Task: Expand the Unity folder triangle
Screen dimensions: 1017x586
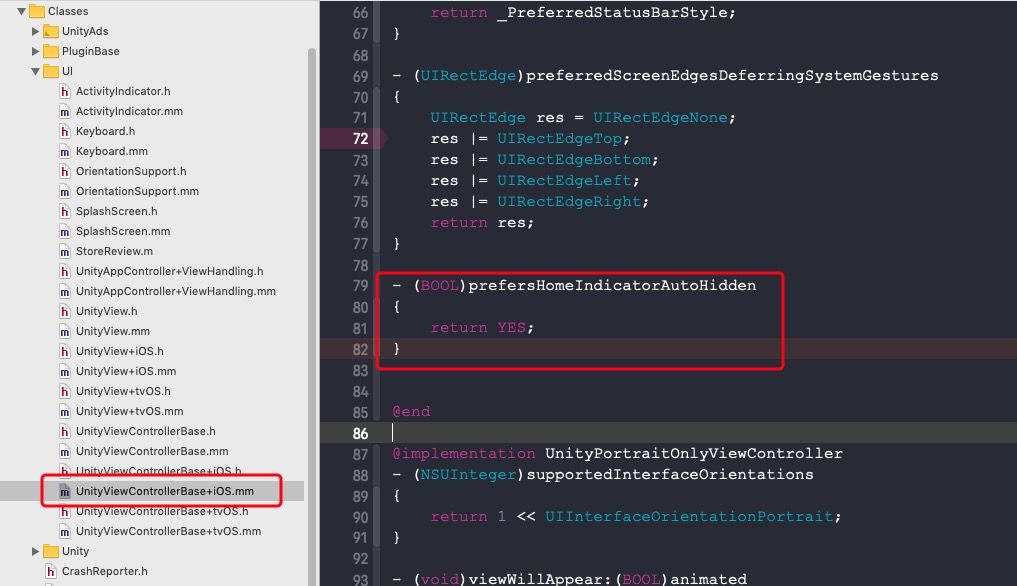Action: point(36,551)
